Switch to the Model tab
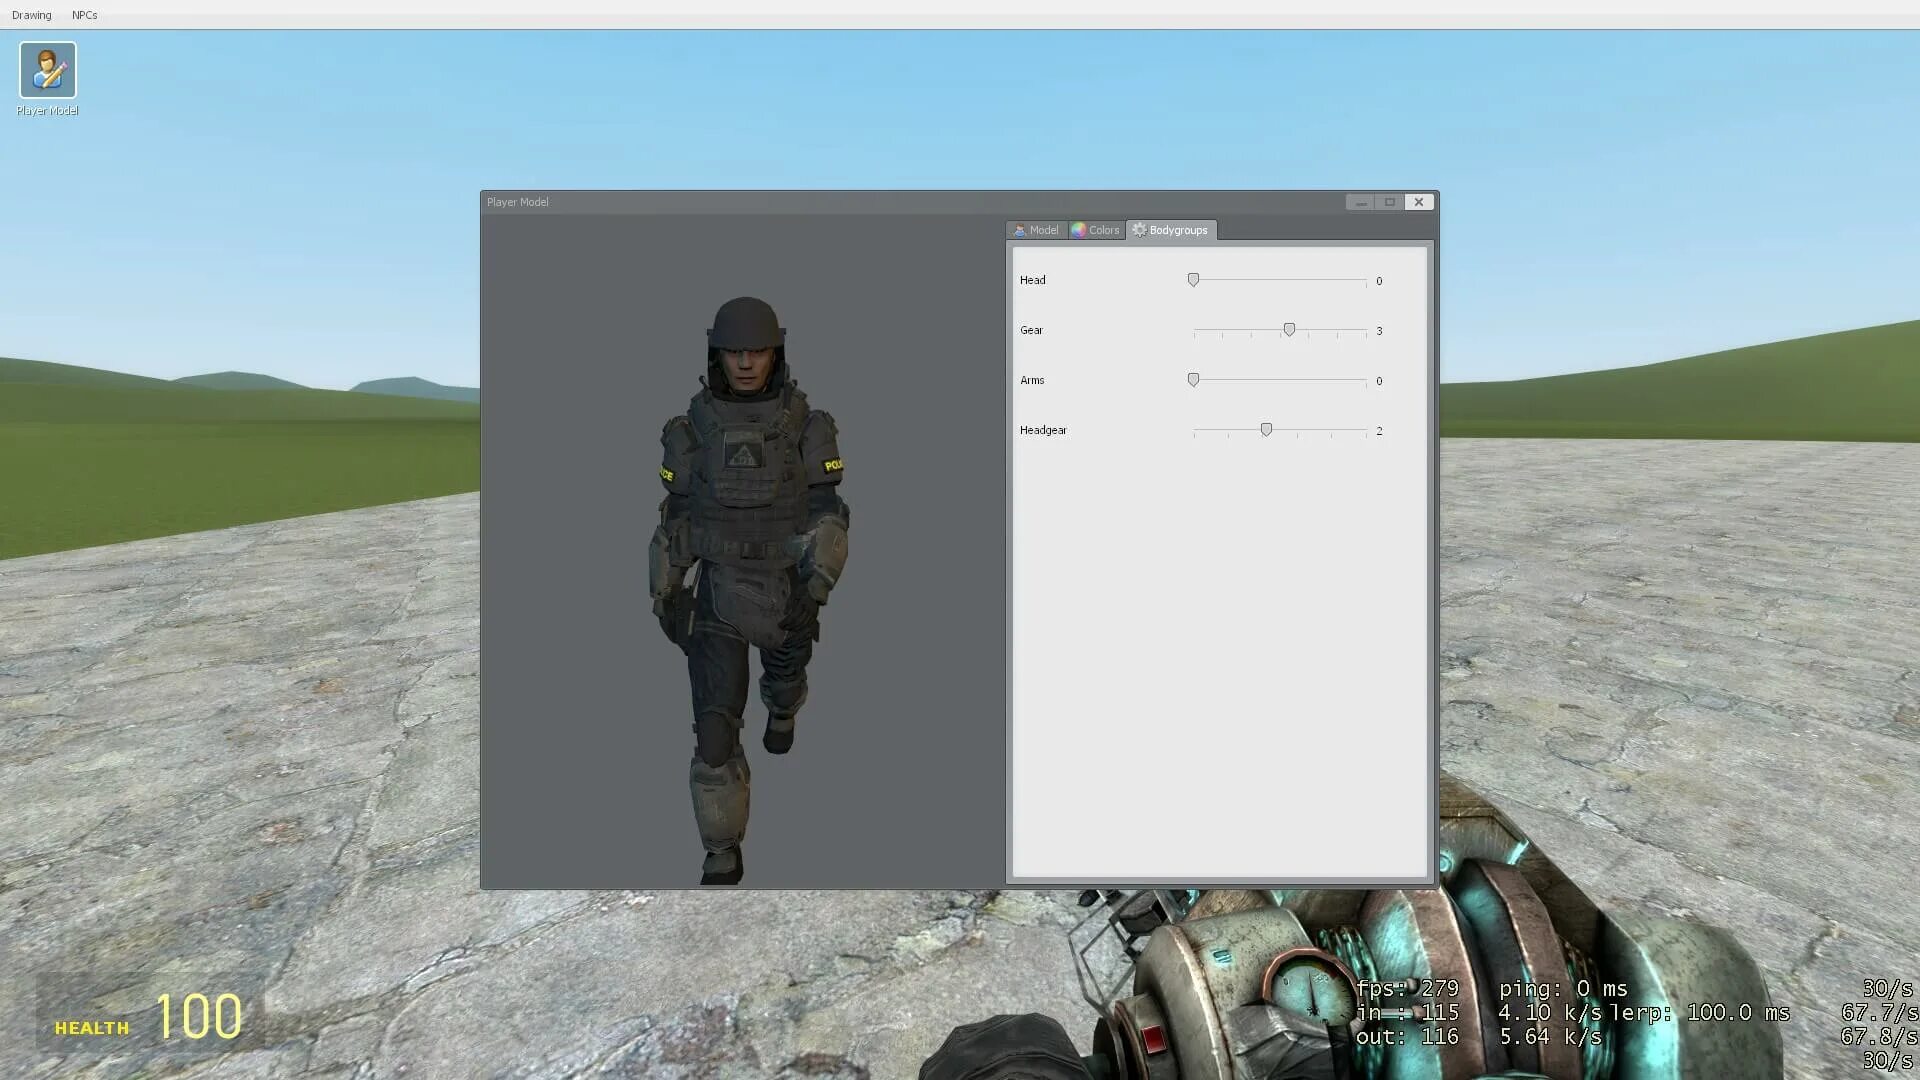Viewport: 1920px width, 1080px height. (1036, 230)
